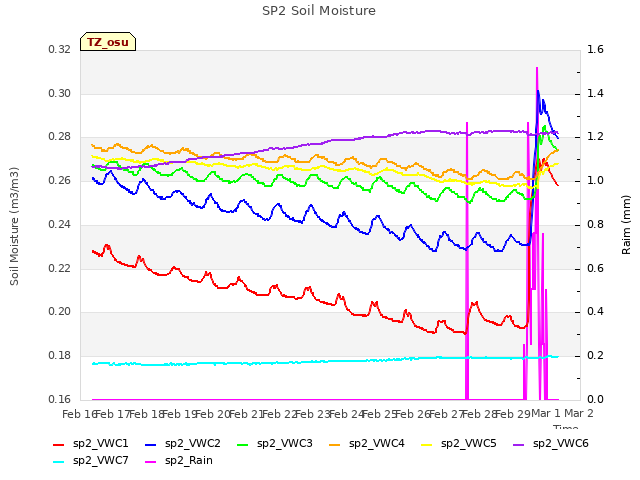Click the sp2_VWC1 legend label
Viewport: 640px width, 480px height.
[100, 443]
